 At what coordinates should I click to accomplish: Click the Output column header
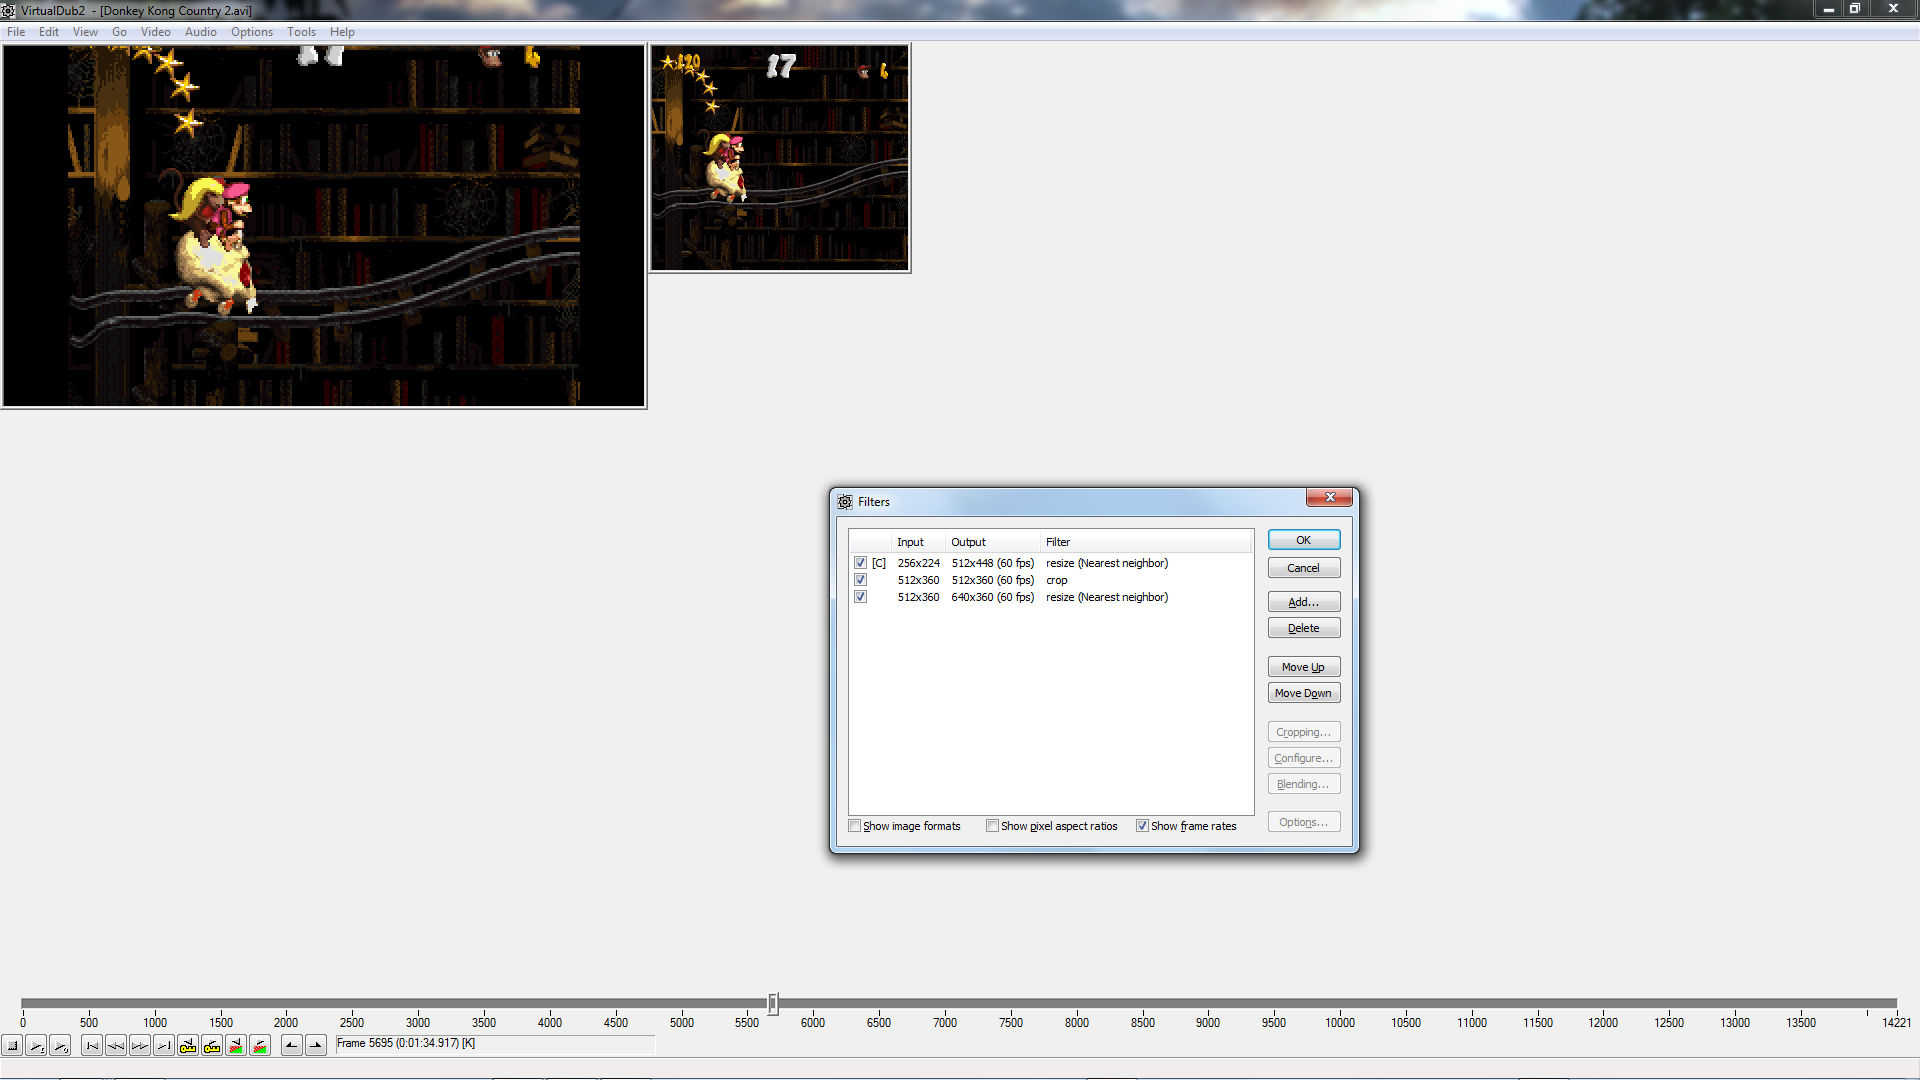tap(992, 542)
